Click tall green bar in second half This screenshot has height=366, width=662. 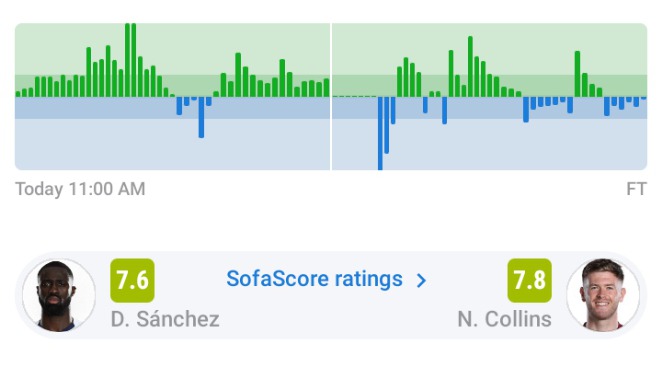(470, 67)
